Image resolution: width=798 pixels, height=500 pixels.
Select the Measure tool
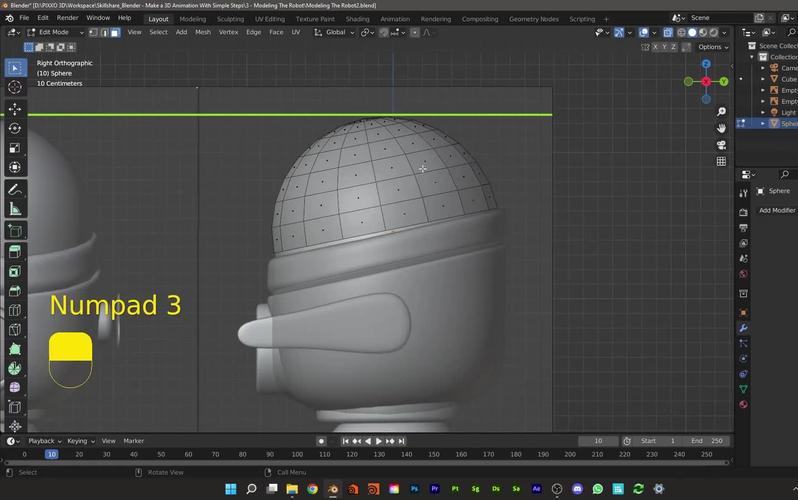point(15,209)
